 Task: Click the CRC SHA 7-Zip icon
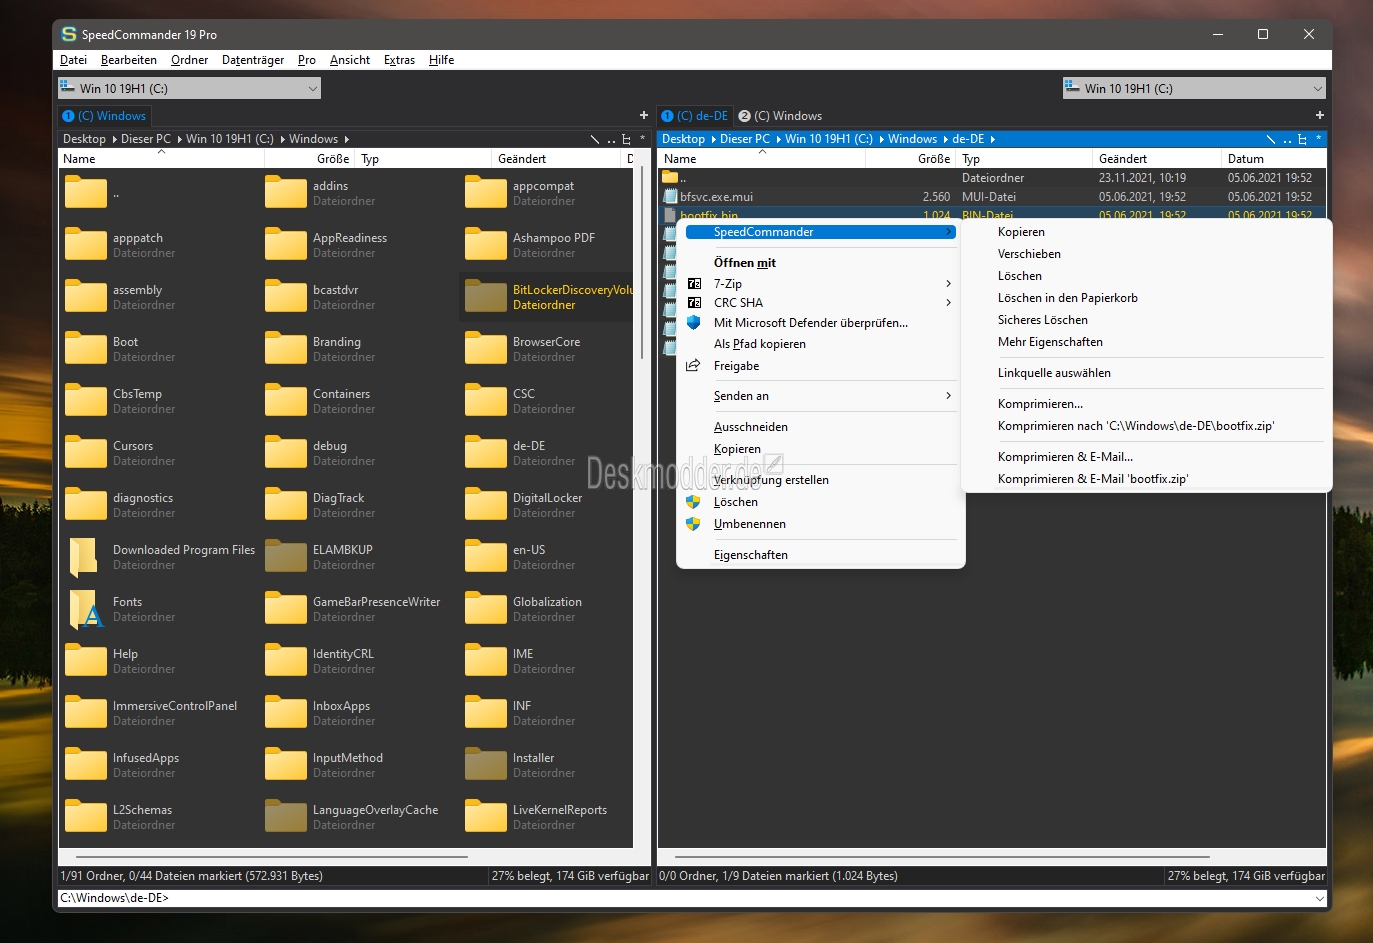pyautogui.click(x=694, y=302)
